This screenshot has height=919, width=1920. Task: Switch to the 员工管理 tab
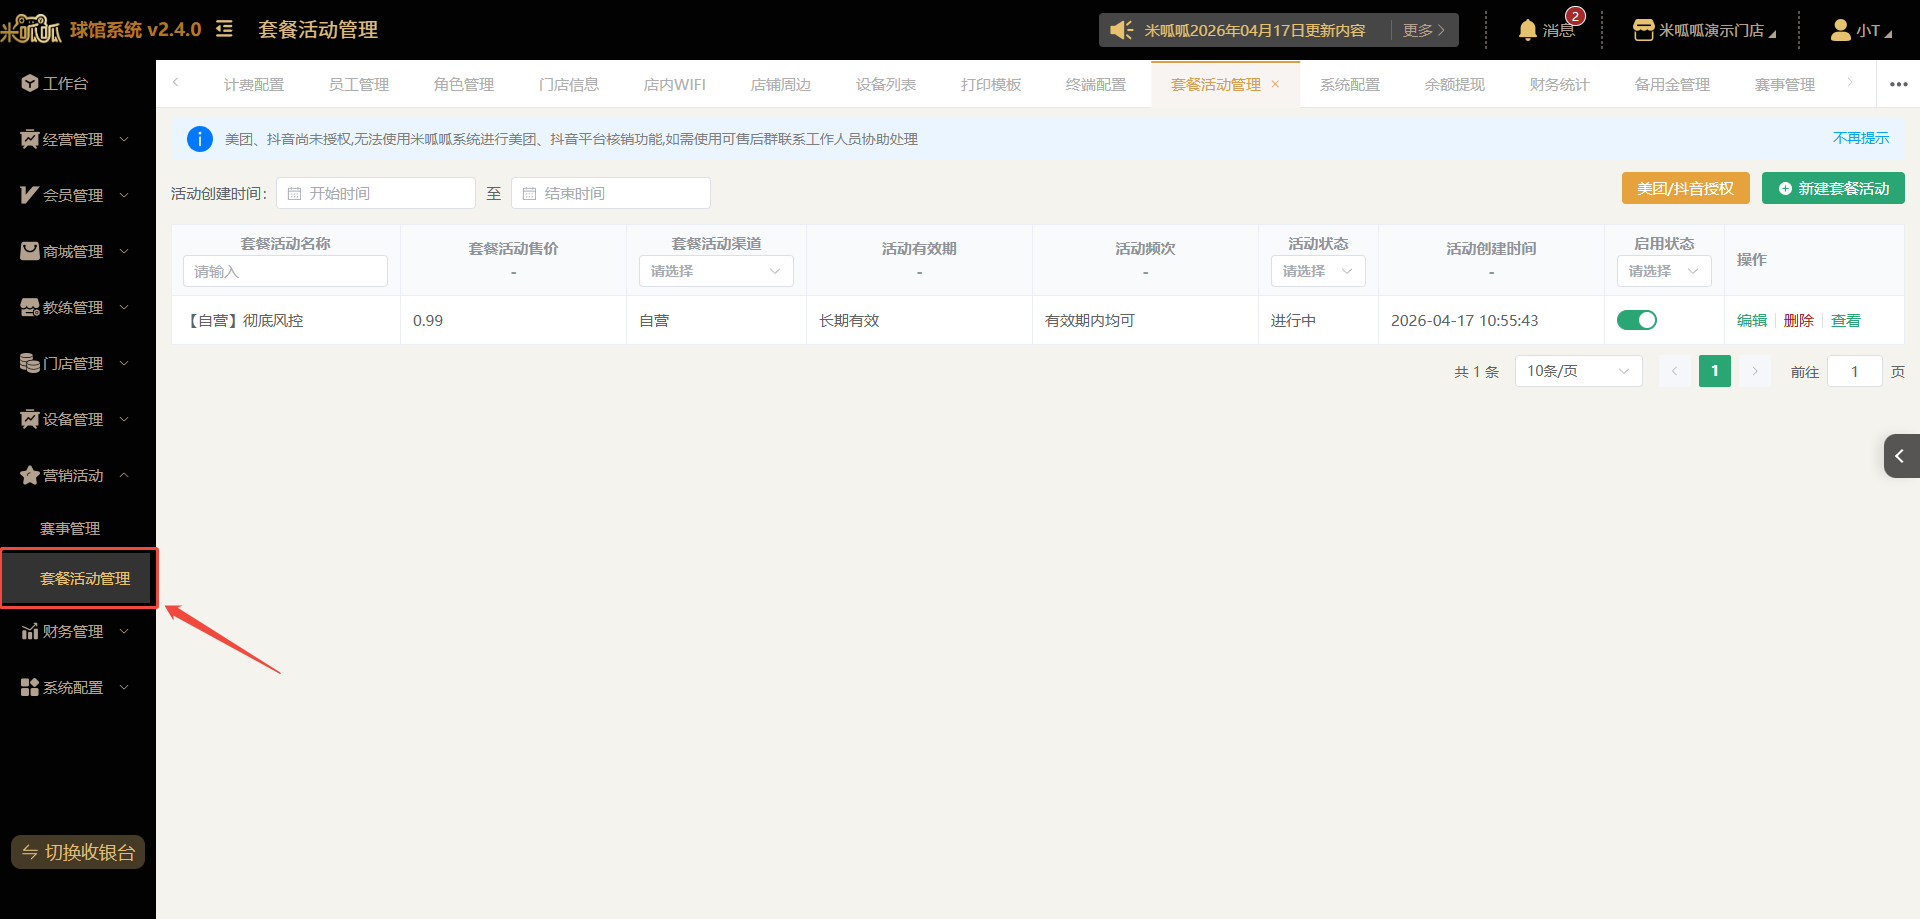(359, 84)
